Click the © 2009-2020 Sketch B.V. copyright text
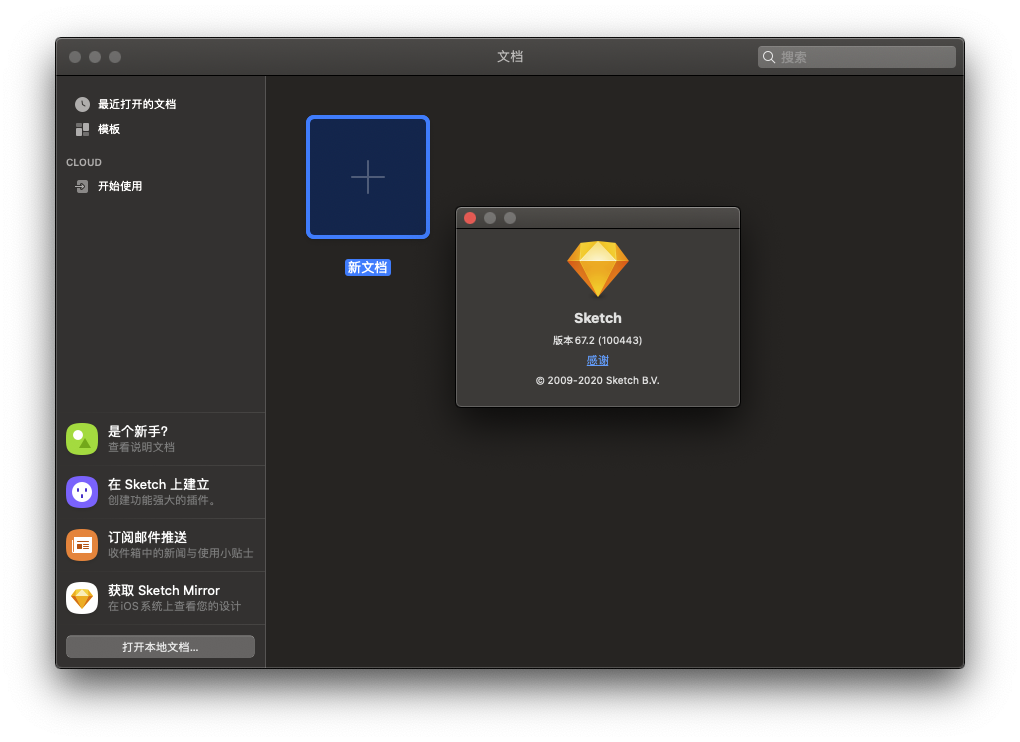 [598, 380]
